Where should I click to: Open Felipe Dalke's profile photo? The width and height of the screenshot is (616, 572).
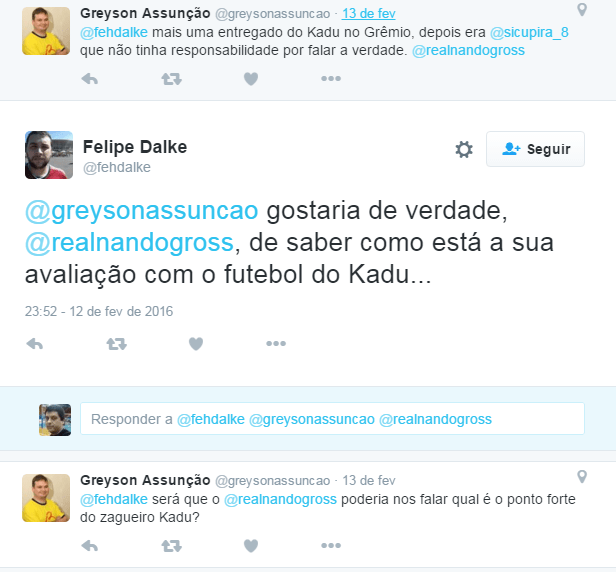tap(49, 155)
